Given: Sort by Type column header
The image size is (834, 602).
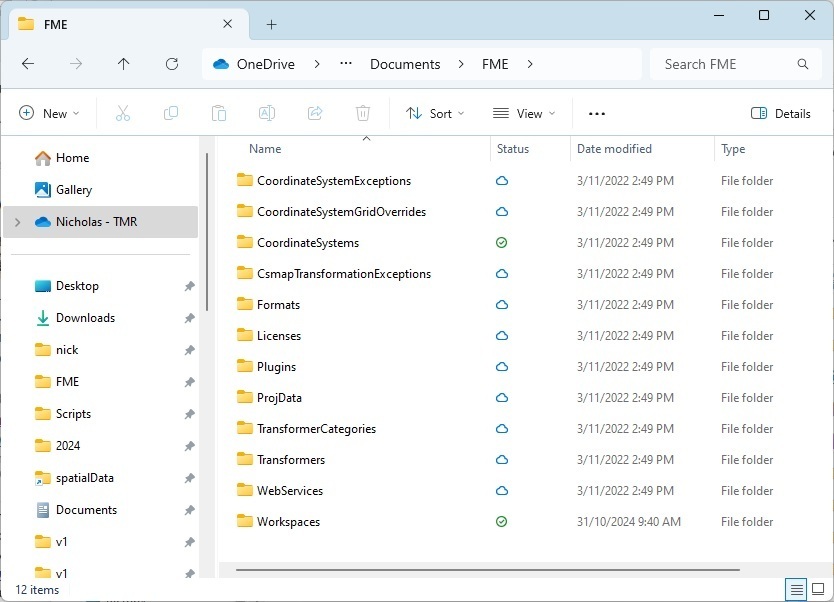Looking at the screenshot, I should [733, 149].
